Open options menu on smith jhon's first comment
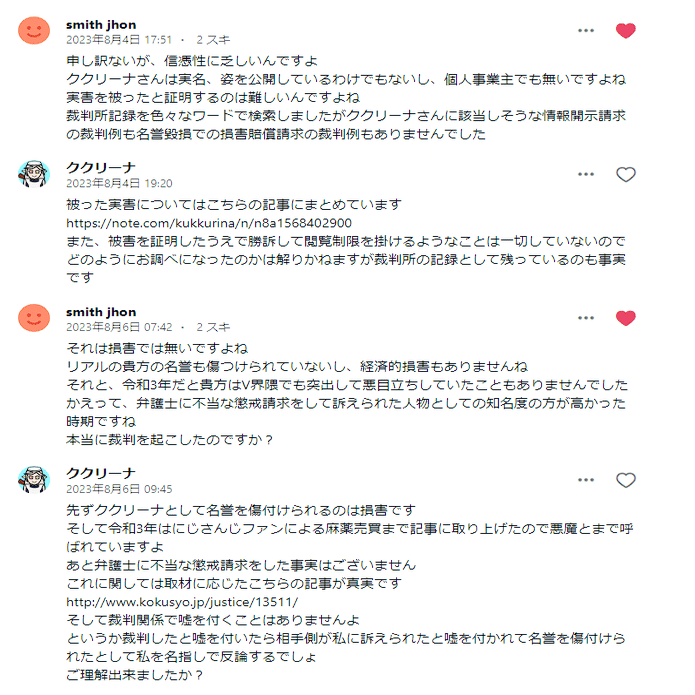 click(586, 30)
